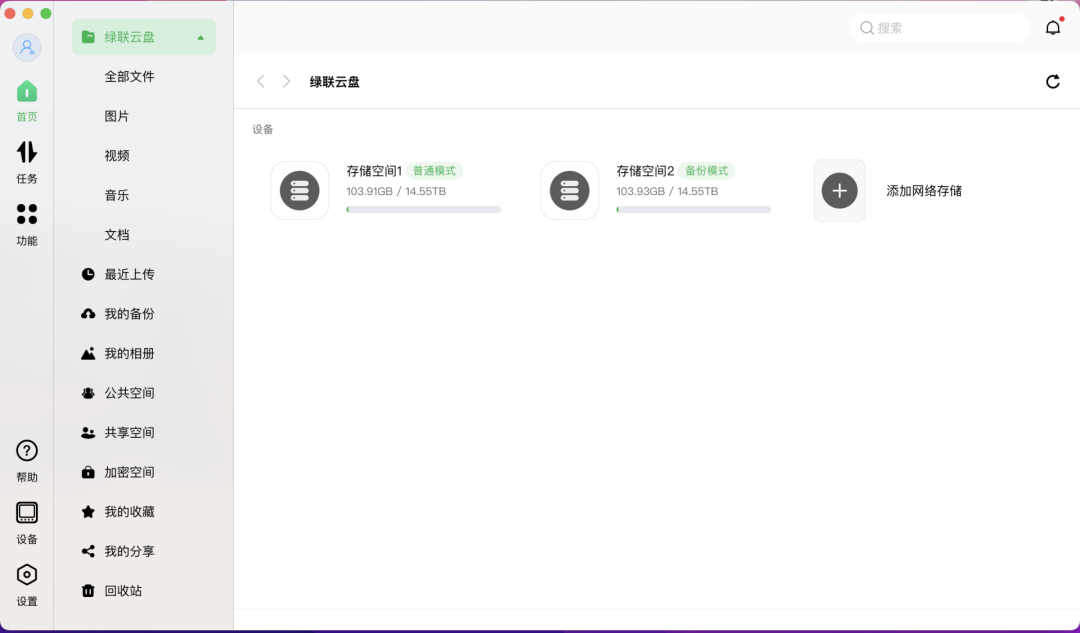Click the star icon beside 我的收藏
1080x633 pixels.
pos(88,512)
